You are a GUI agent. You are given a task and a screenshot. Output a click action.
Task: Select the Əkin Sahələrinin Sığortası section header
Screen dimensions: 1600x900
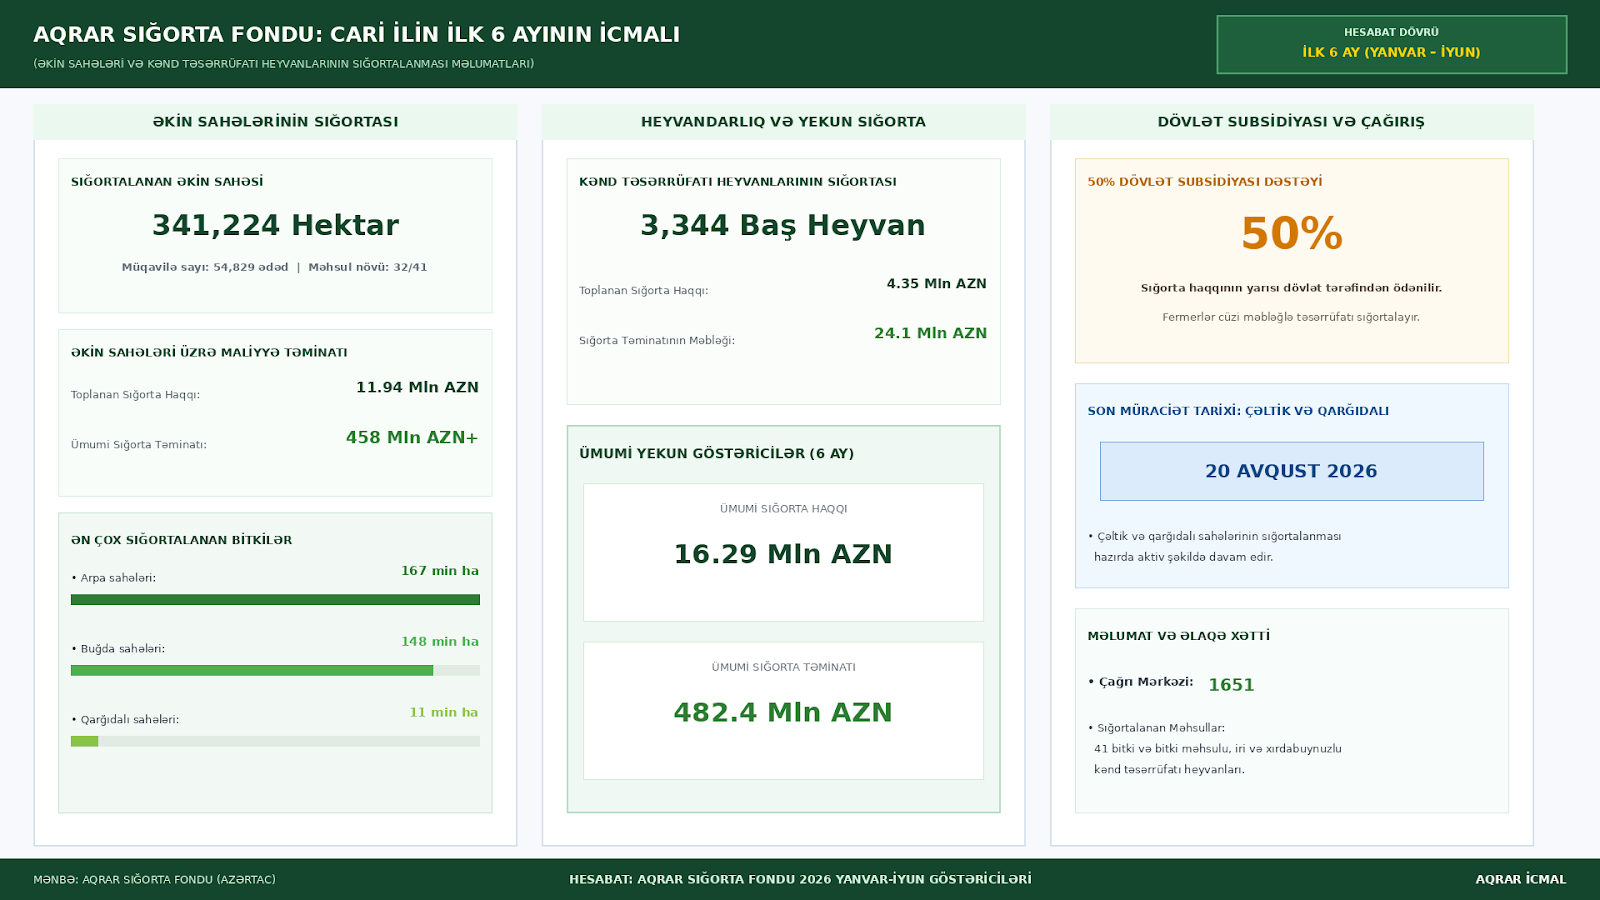275,122
